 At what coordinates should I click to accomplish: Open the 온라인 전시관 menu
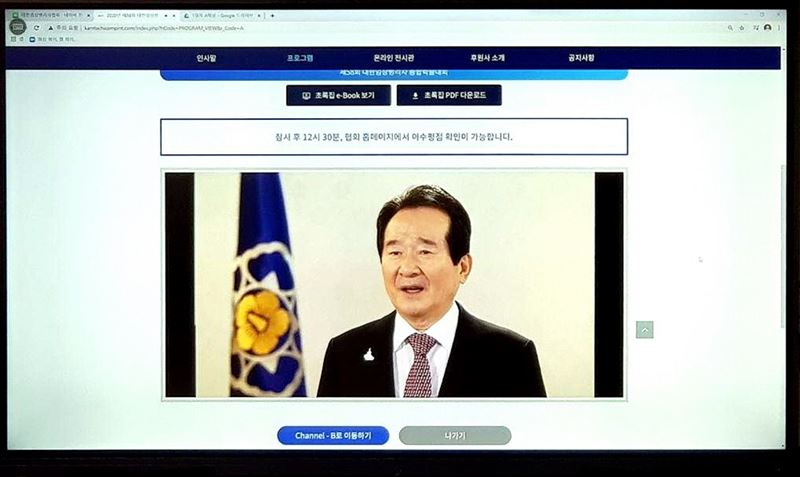click(393, 58)
